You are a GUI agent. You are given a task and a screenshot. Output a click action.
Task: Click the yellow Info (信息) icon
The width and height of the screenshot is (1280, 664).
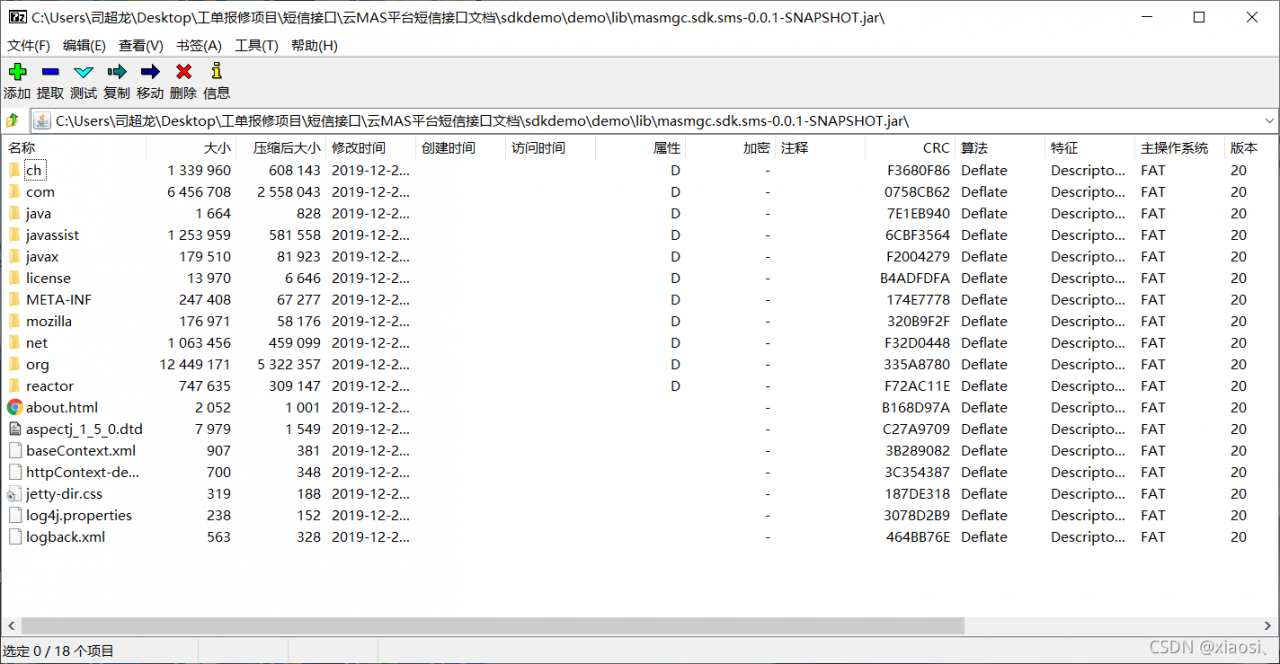pyautogui.click(x=216, y=72)
